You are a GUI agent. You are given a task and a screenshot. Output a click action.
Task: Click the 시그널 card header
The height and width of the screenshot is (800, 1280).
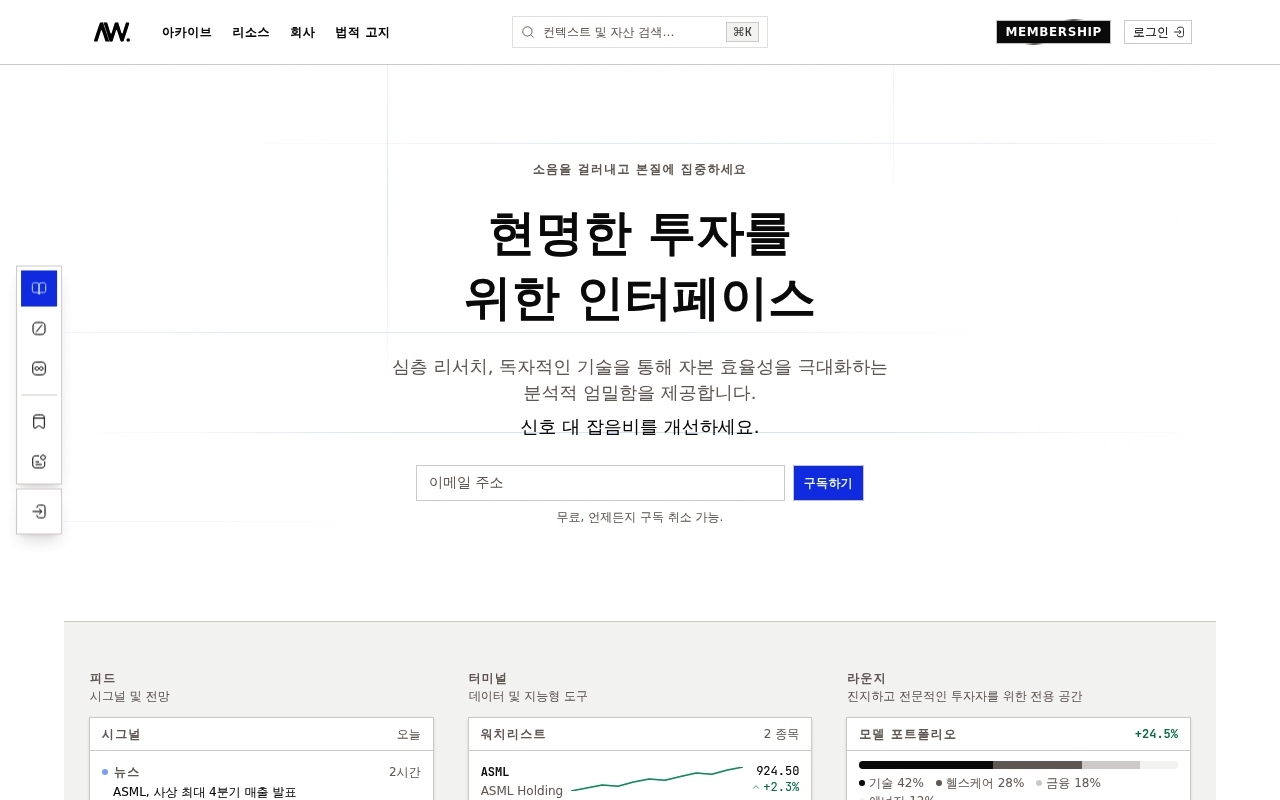(x=261, y=734)
